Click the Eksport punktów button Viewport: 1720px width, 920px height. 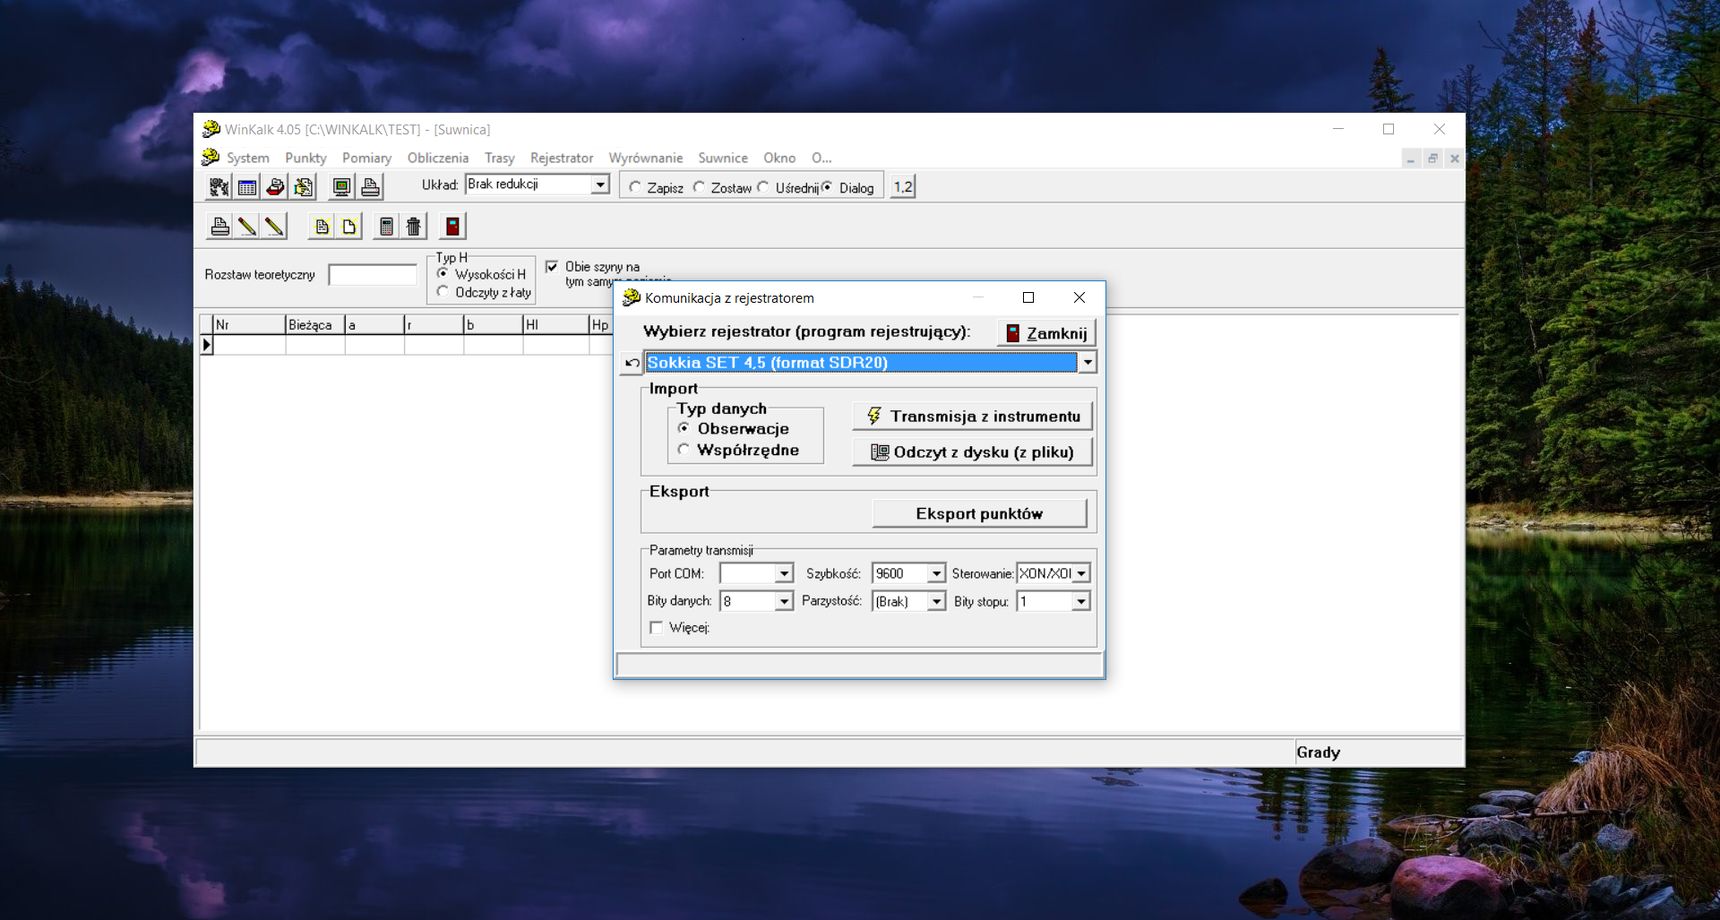point(980,514)
